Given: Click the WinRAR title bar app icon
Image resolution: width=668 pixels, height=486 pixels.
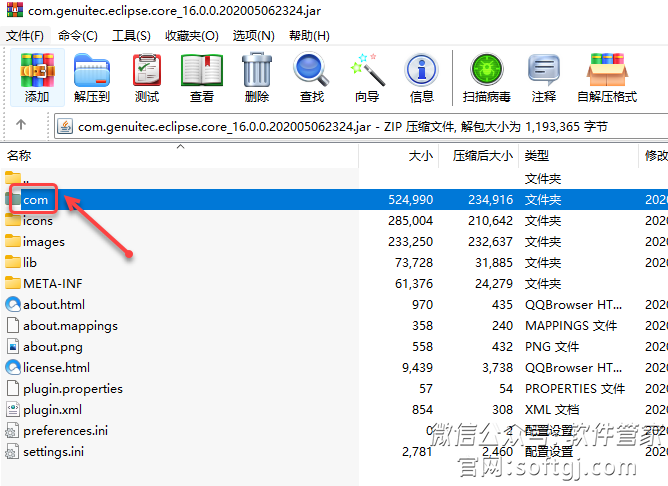Looking at the screenshot, I should (15, 9).
